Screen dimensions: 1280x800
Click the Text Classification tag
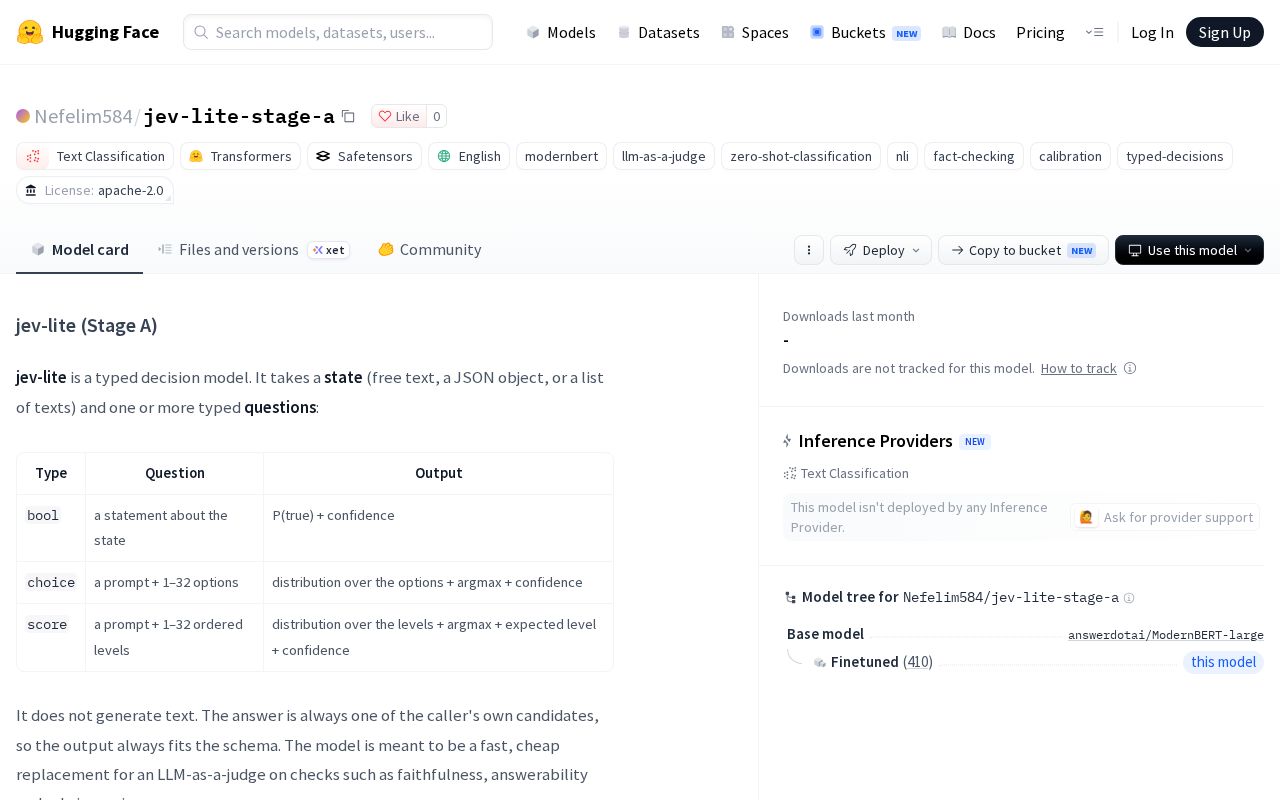click(95, 156)
